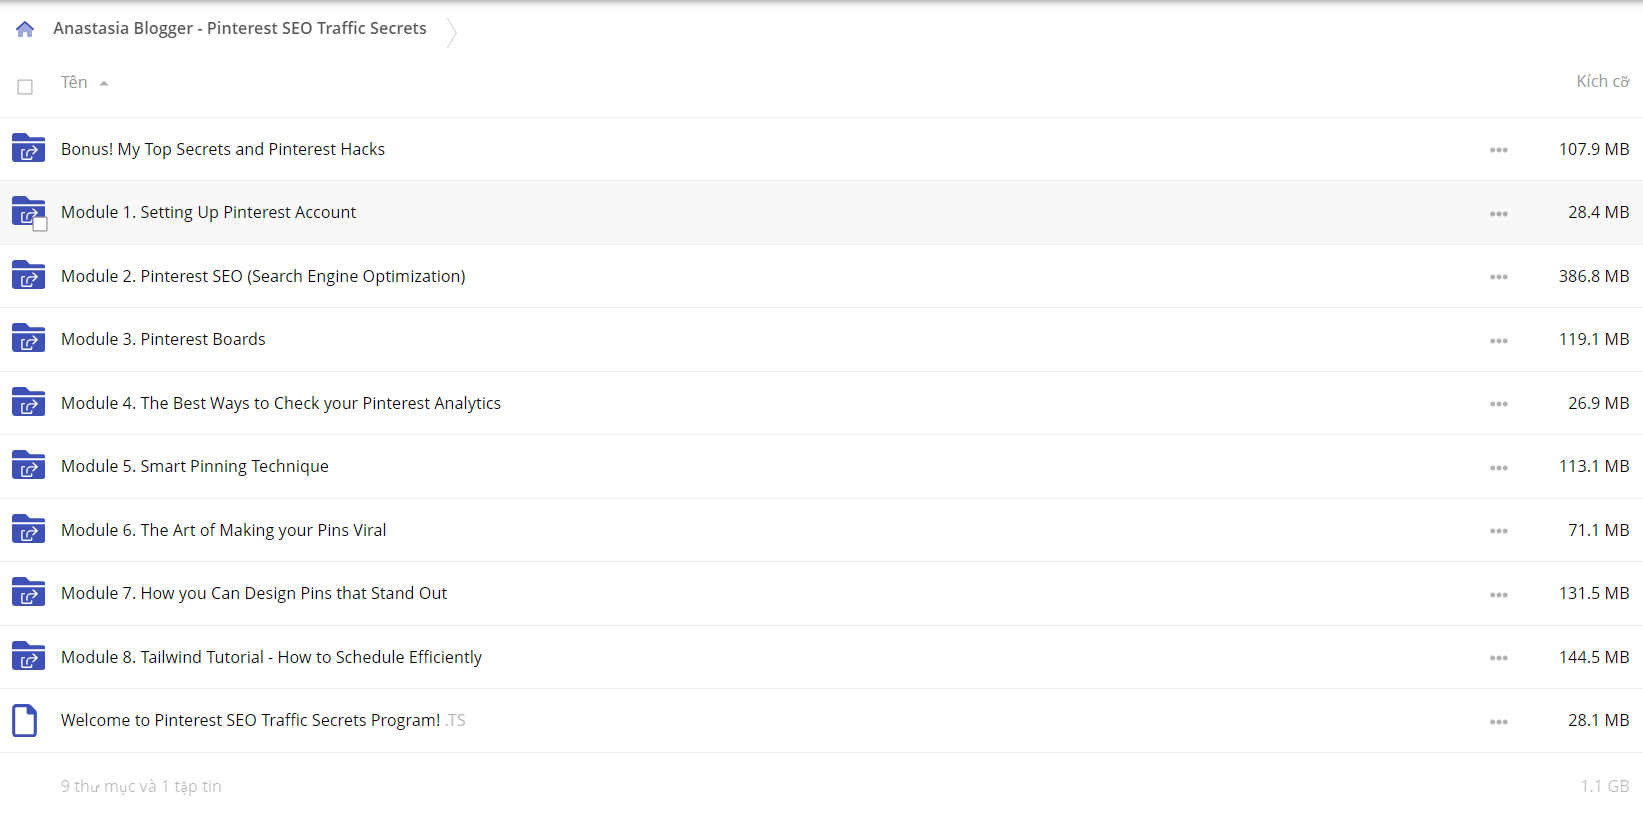Click the 131.5 MB size value
The image size is (1643, 825).
click(x=1594, y=593)
